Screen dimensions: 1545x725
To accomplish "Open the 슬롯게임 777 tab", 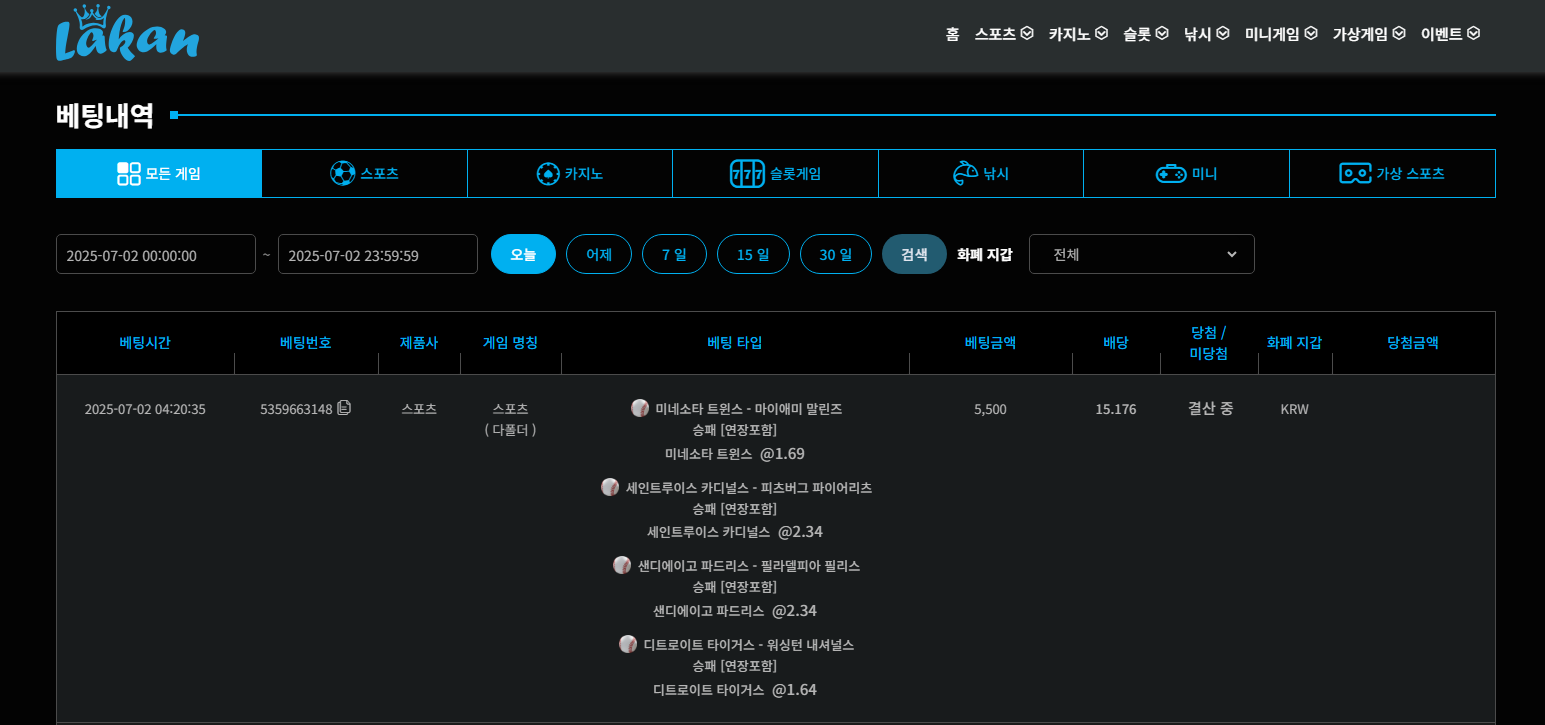I will point(775,174).
